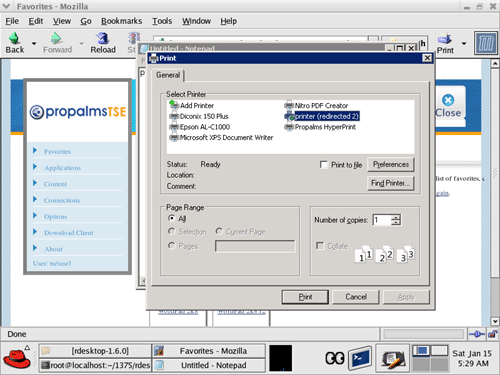Open the Print options dropdown arrow in Mozilla
Screen dimensions: 500x375
464,43
